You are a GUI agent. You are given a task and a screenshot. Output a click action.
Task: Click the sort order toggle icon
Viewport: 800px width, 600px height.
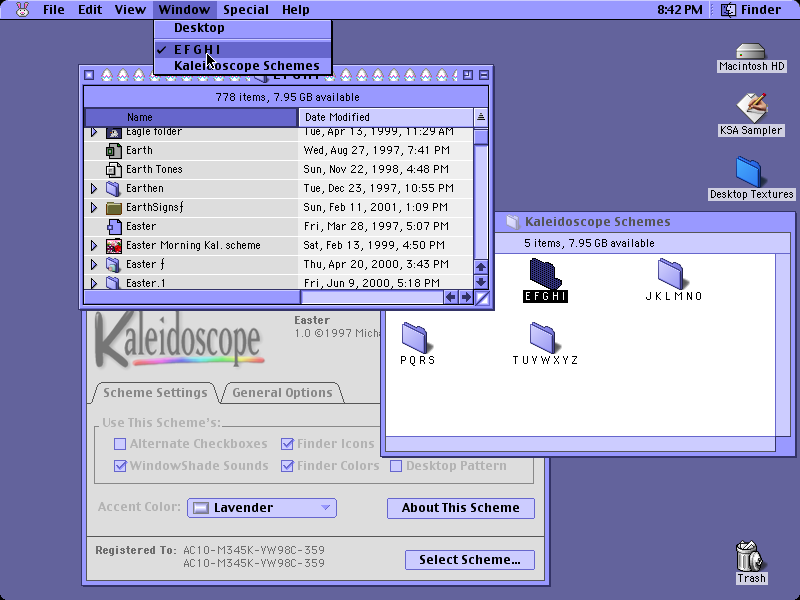[481, 117]
